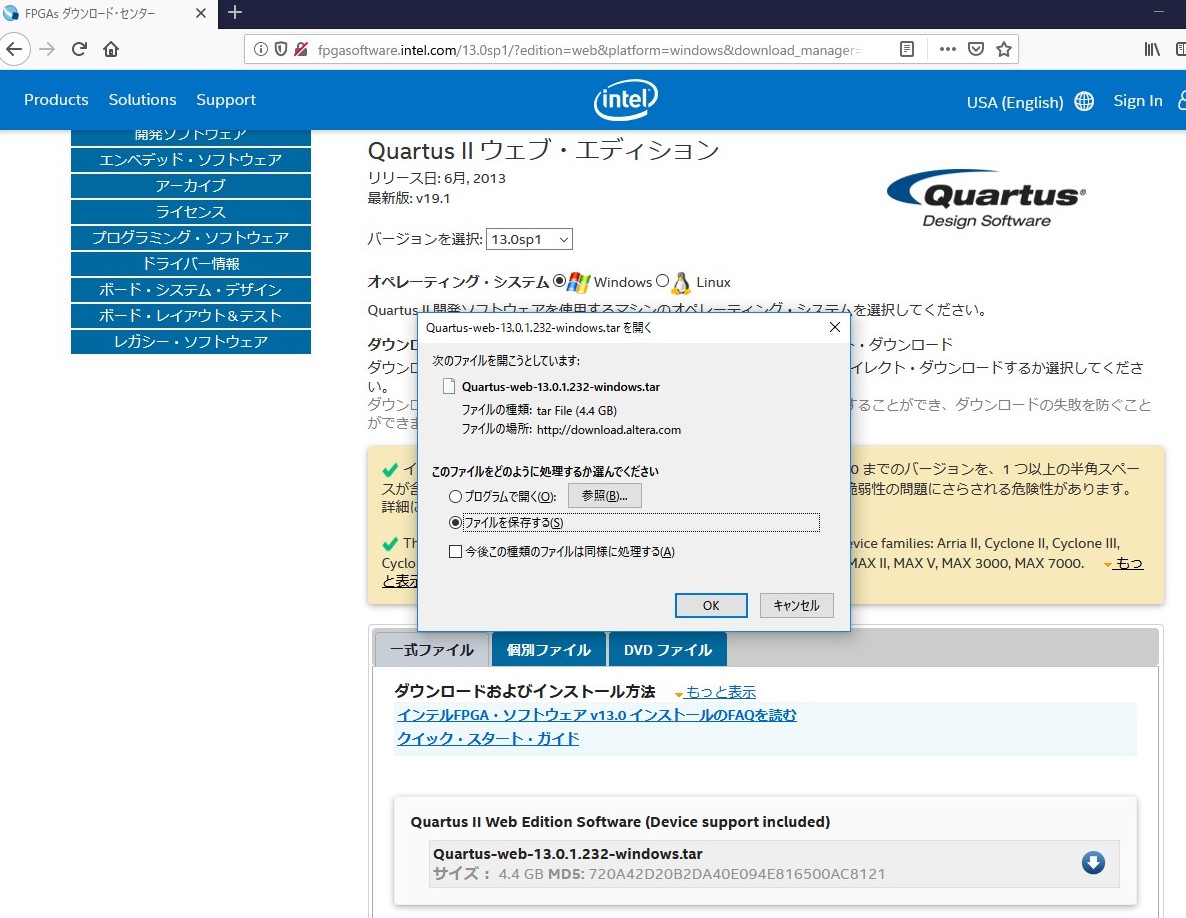Open ボード・レイアウト&テスト sidebar item

coord(191,315)
